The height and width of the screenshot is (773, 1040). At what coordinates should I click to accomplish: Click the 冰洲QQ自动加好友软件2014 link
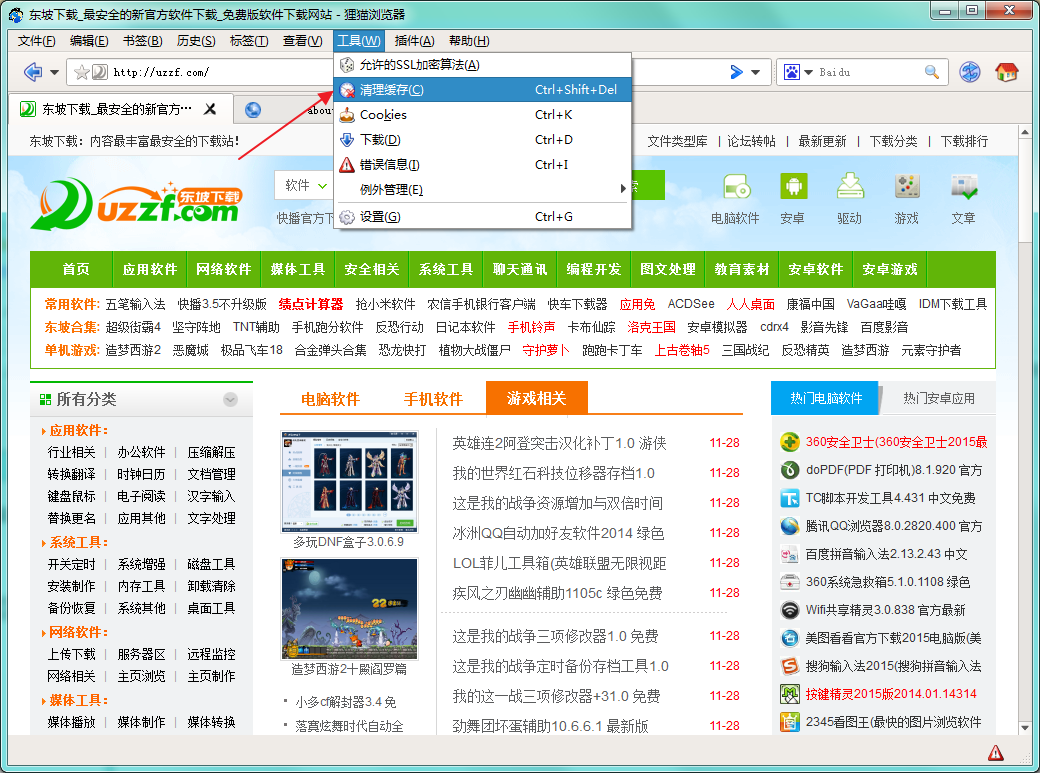pos(558,533)
